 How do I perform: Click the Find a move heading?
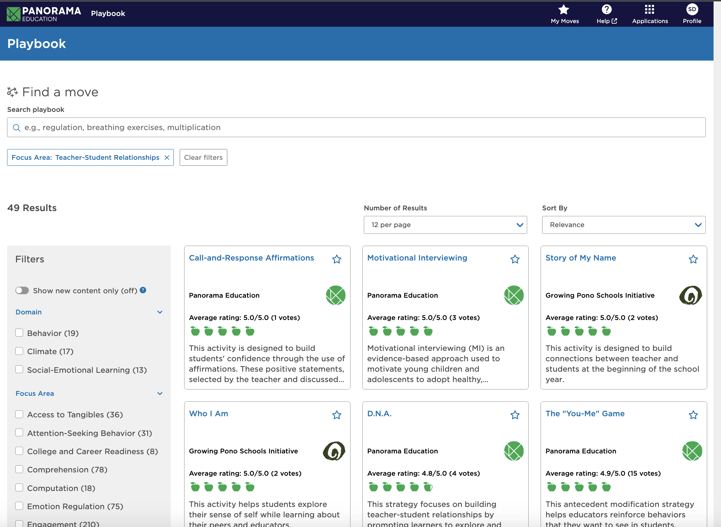(x=60, y=92)
